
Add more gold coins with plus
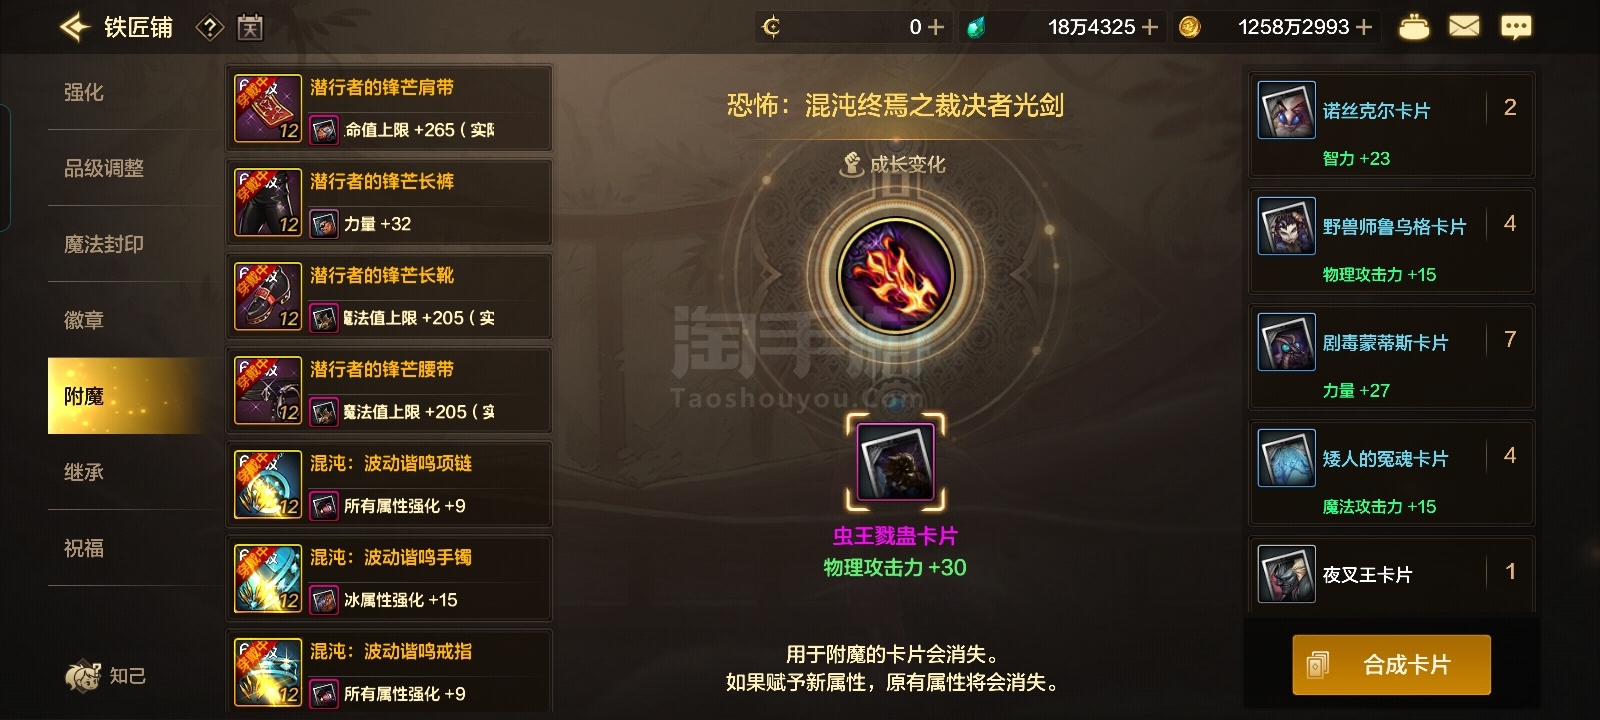click(x=1363, y=27)
